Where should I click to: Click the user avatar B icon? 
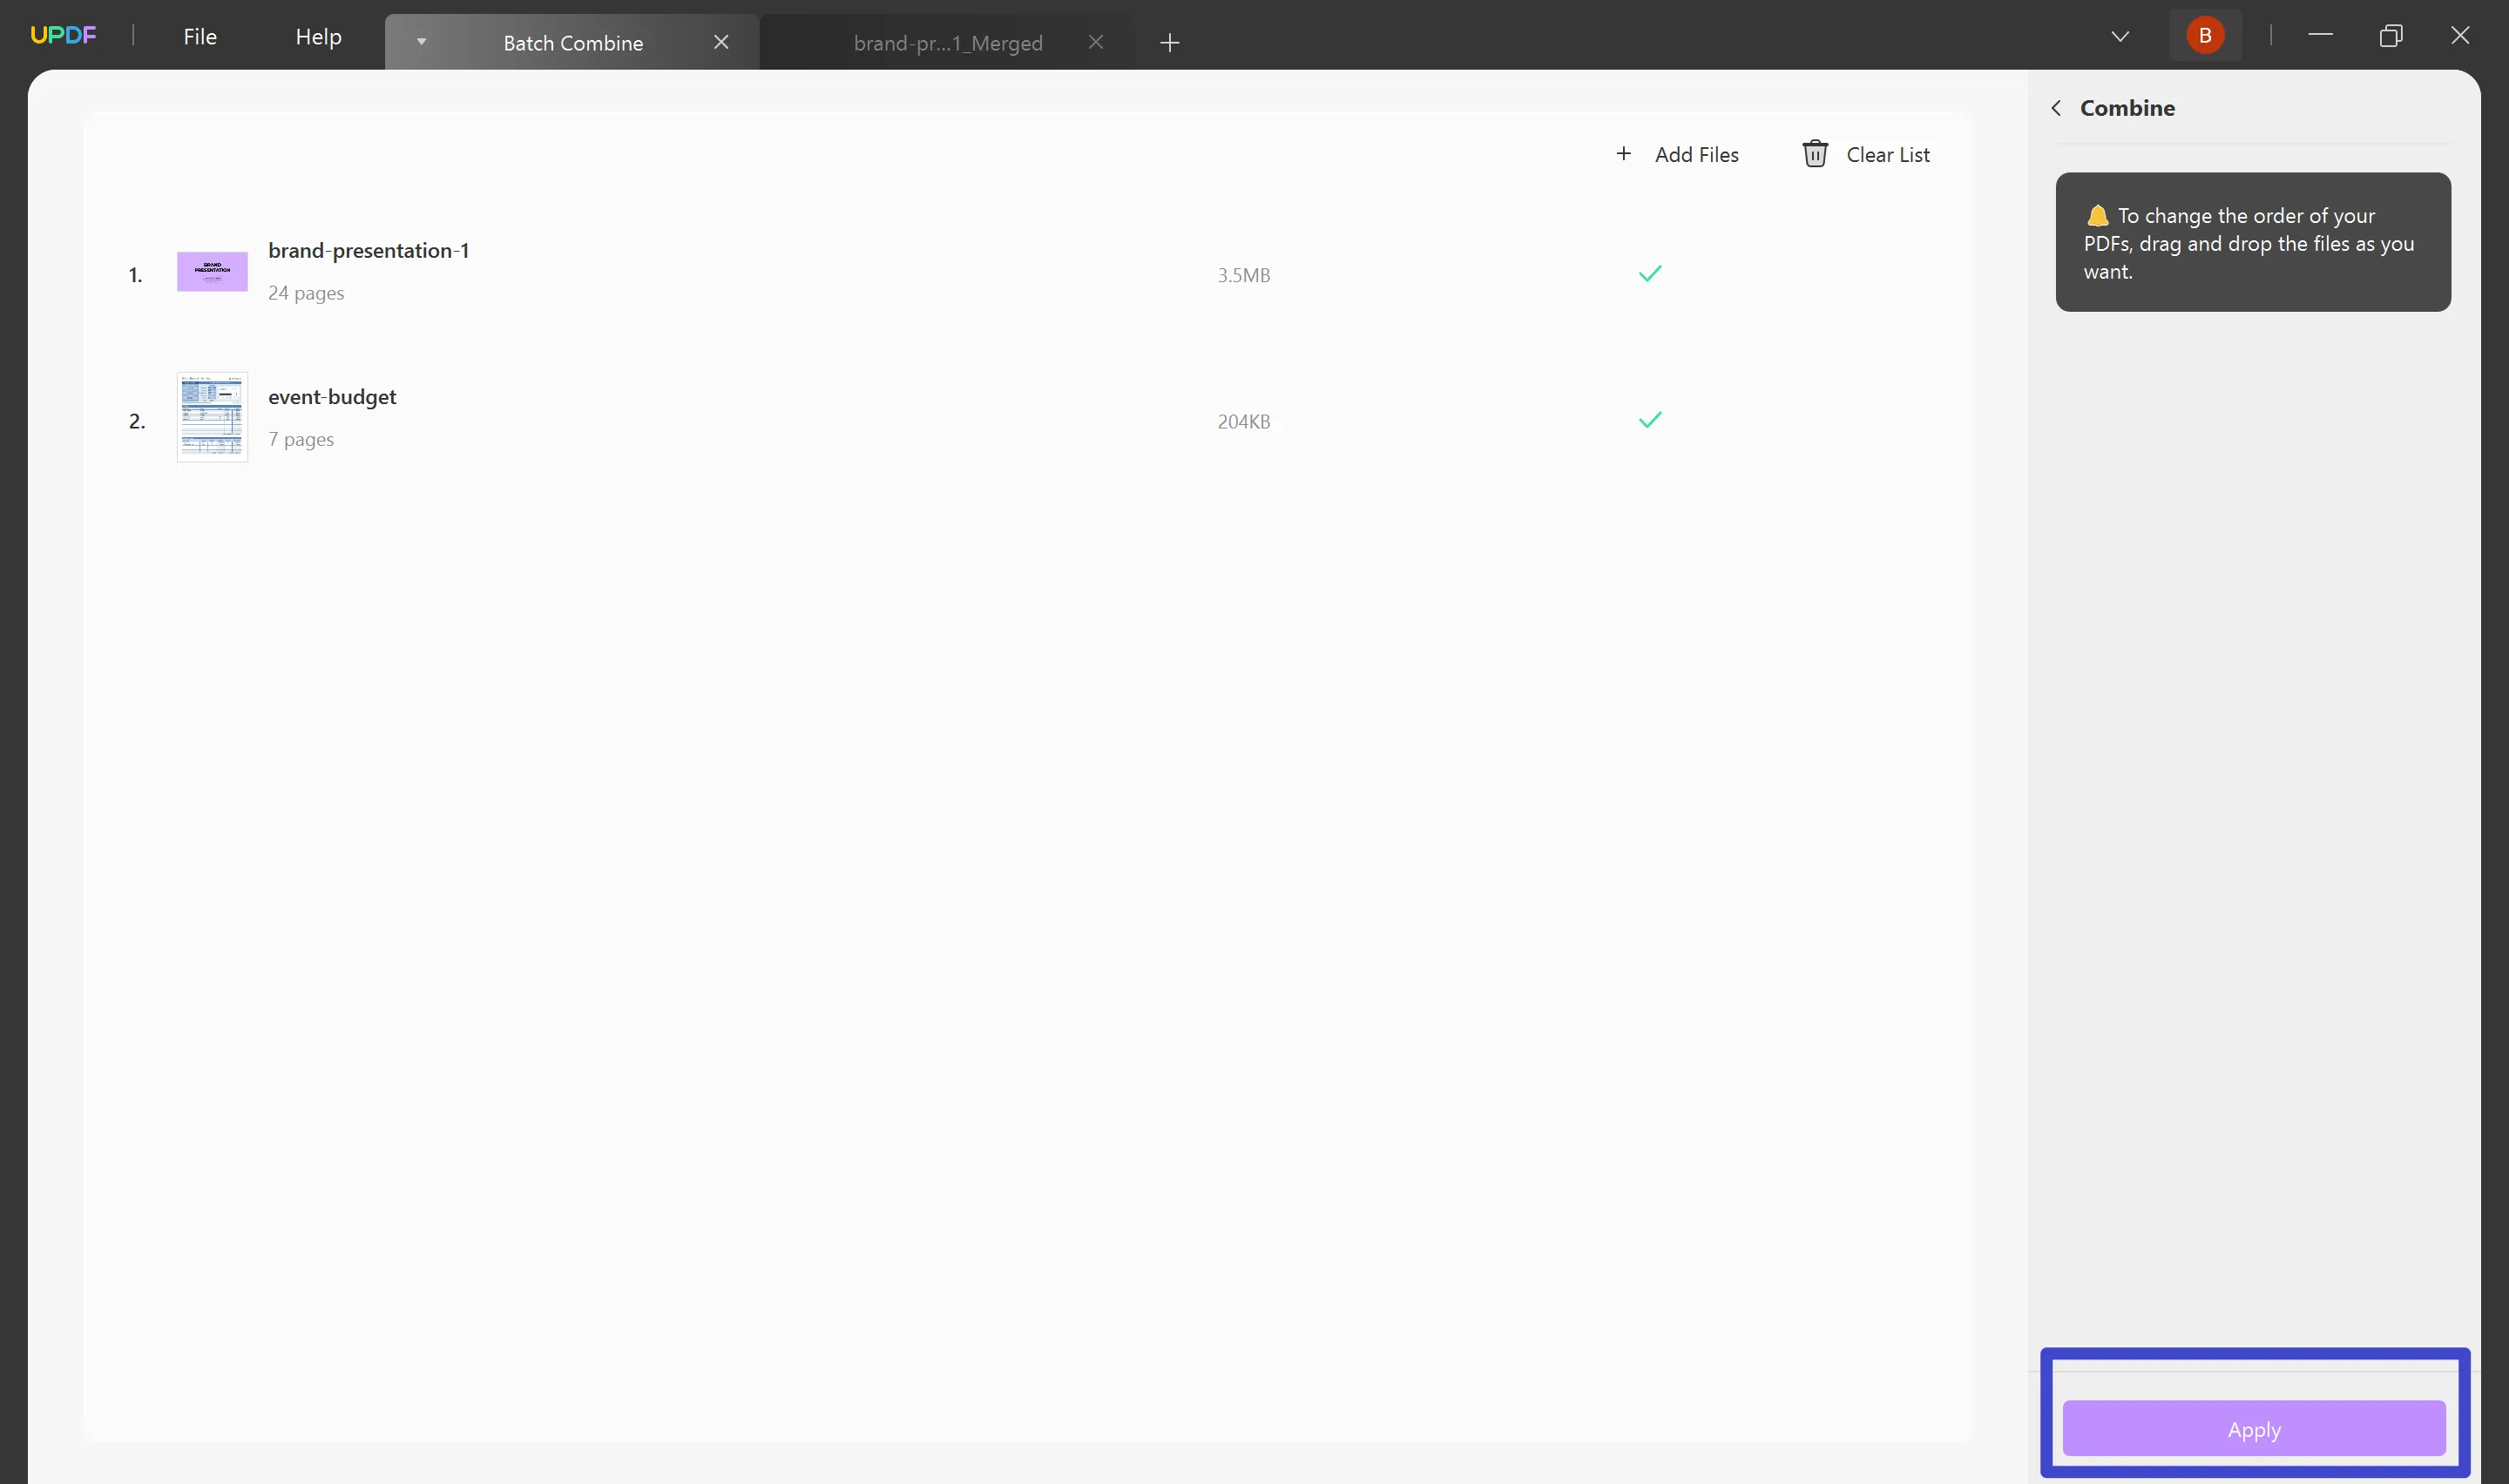[2204, 36]
